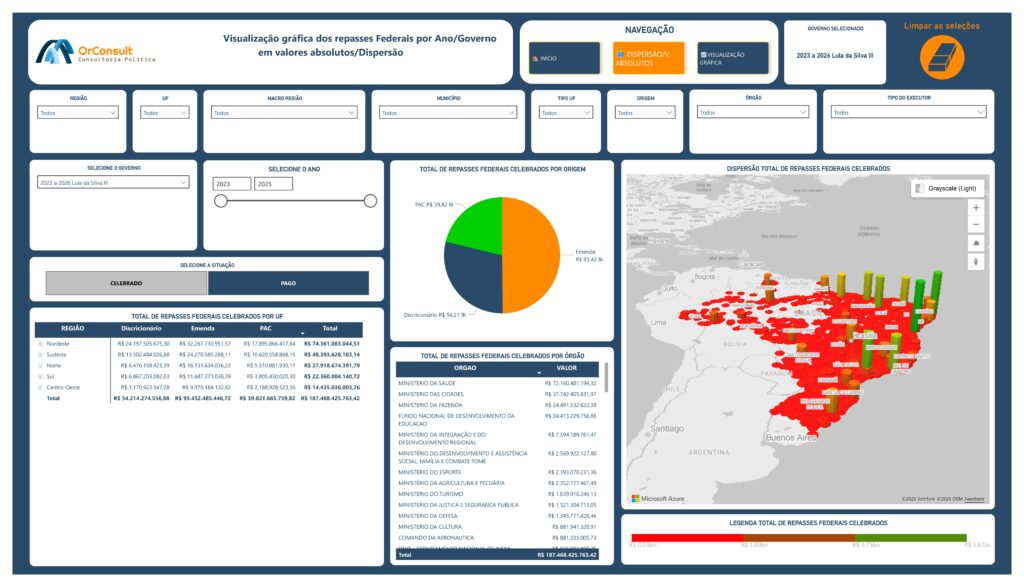Expand the Nordeste row in table

(41, 342)
